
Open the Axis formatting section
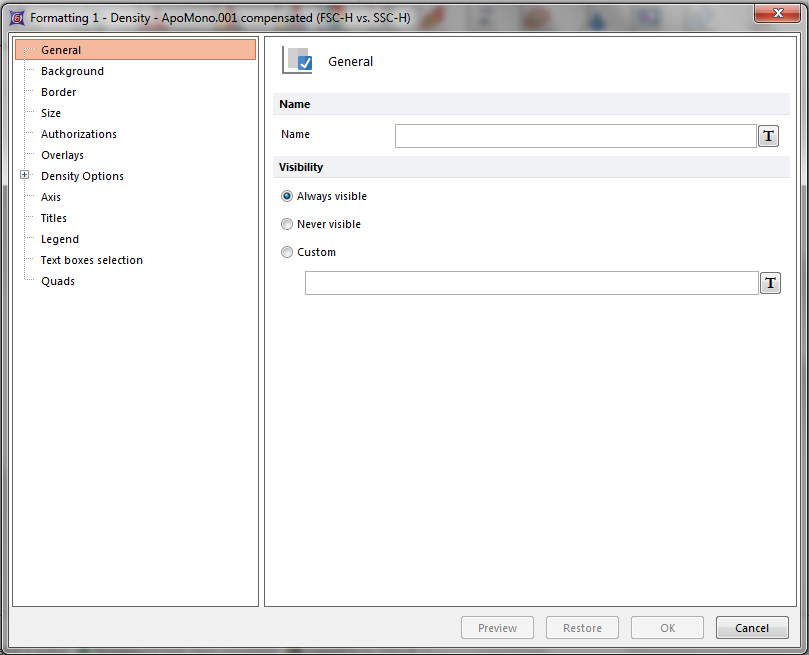(x=51, y=197)
